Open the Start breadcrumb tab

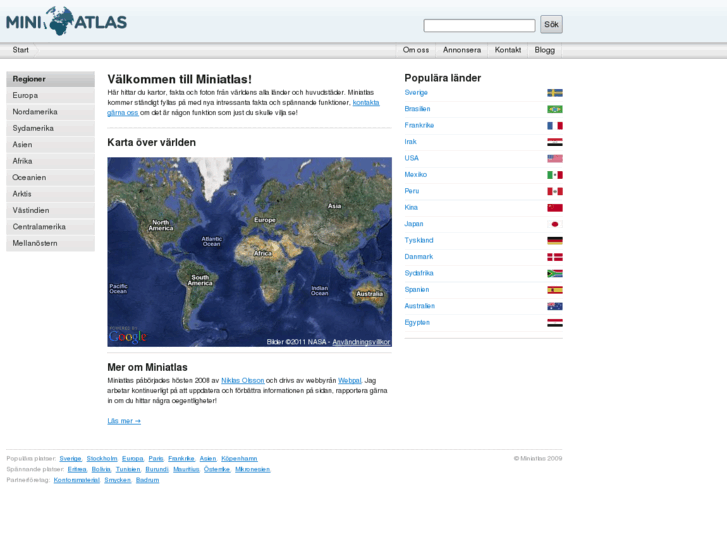[20, 50]
